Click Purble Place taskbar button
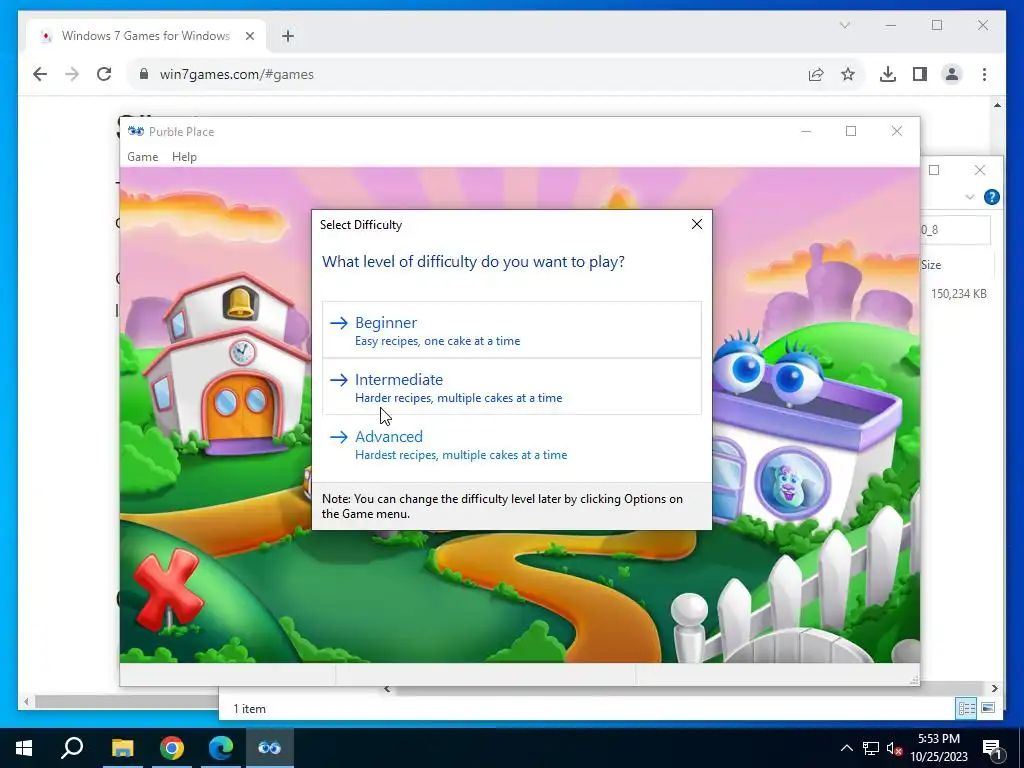The width and height of the screenshot is (1024, 768). click(x=270, y=748)
